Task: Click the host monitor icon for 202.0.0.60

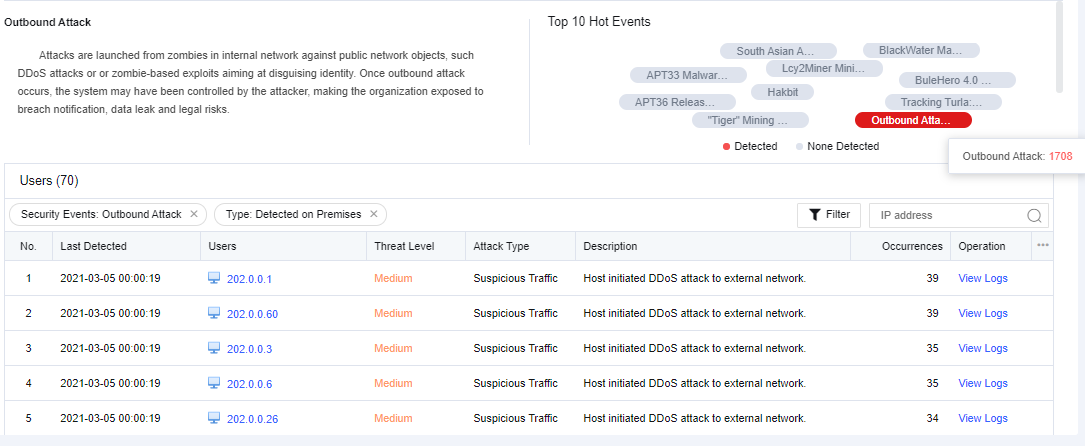Action: pyautogui.click(x=214, y=313)
